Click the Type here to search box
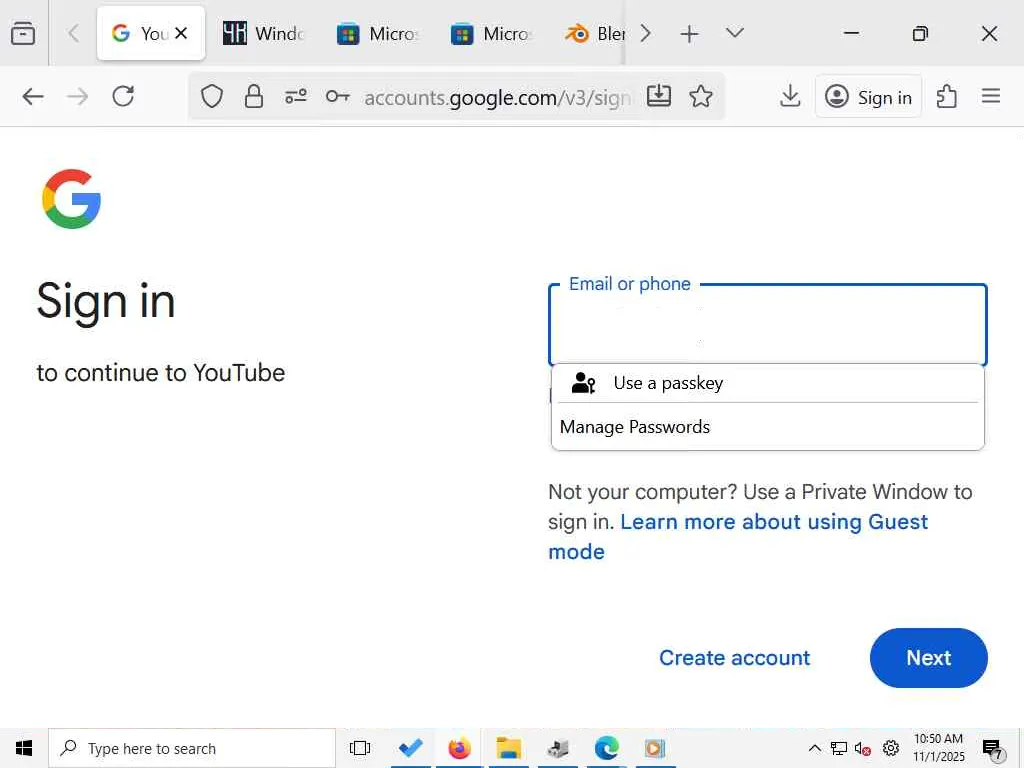 pyautogui.click(x=192, y=748)
